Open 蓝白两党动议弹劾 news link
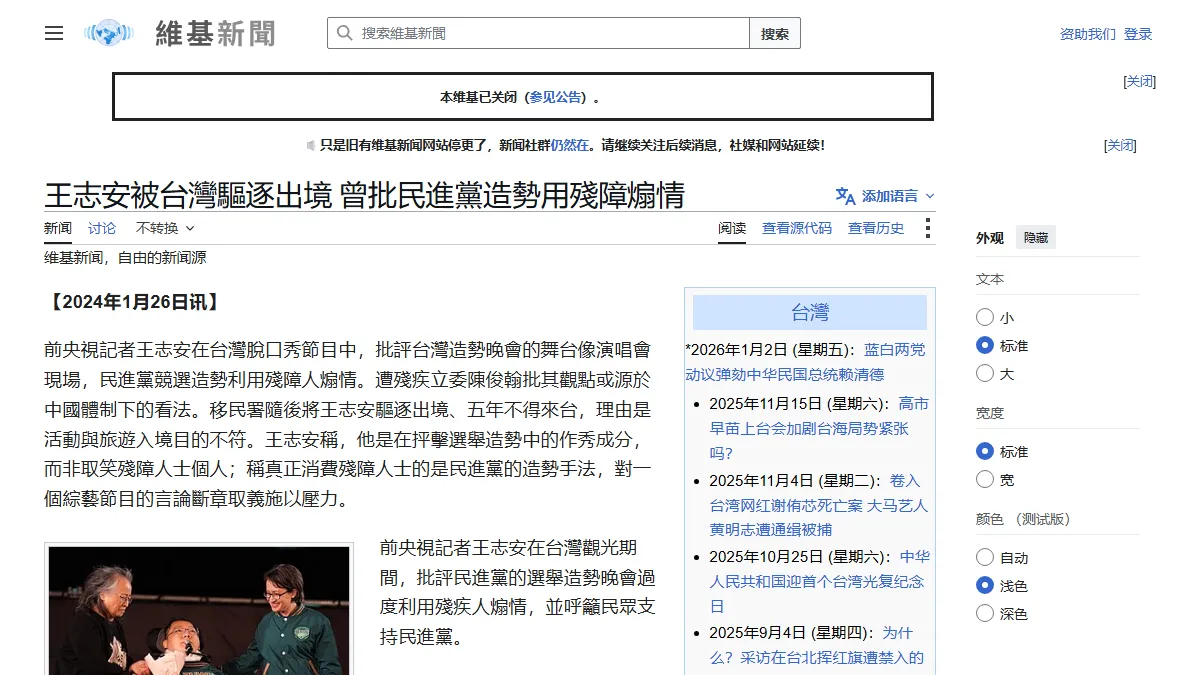This screenshot has width=1200, height=675. click(805, 362)
